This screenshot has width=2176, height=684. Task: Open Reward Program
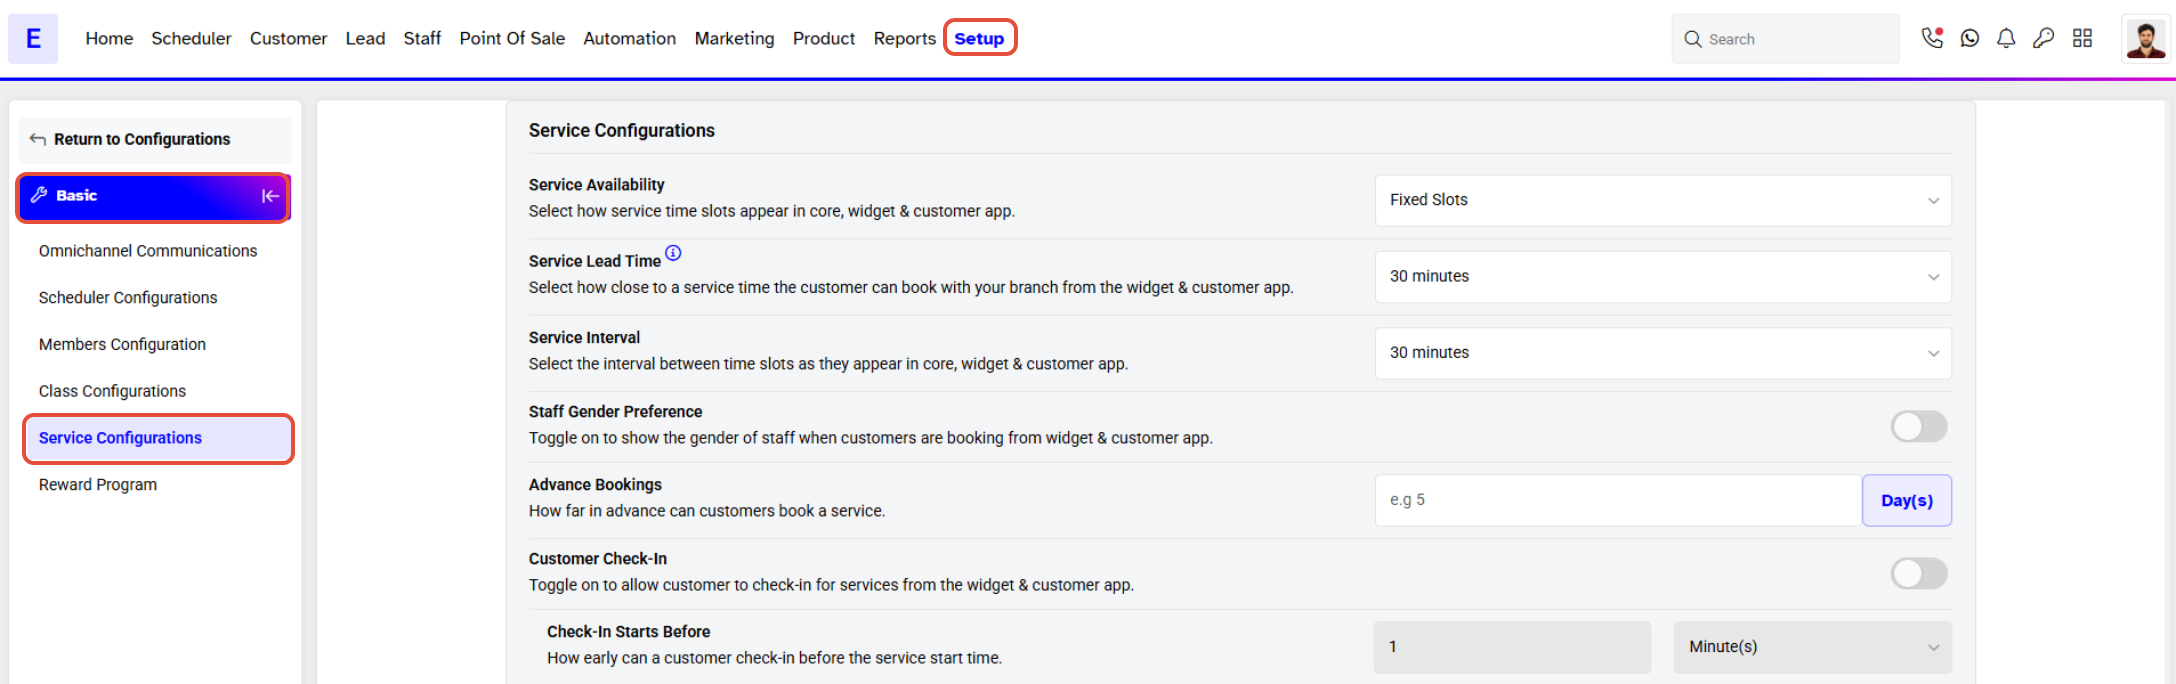[98, 485]
